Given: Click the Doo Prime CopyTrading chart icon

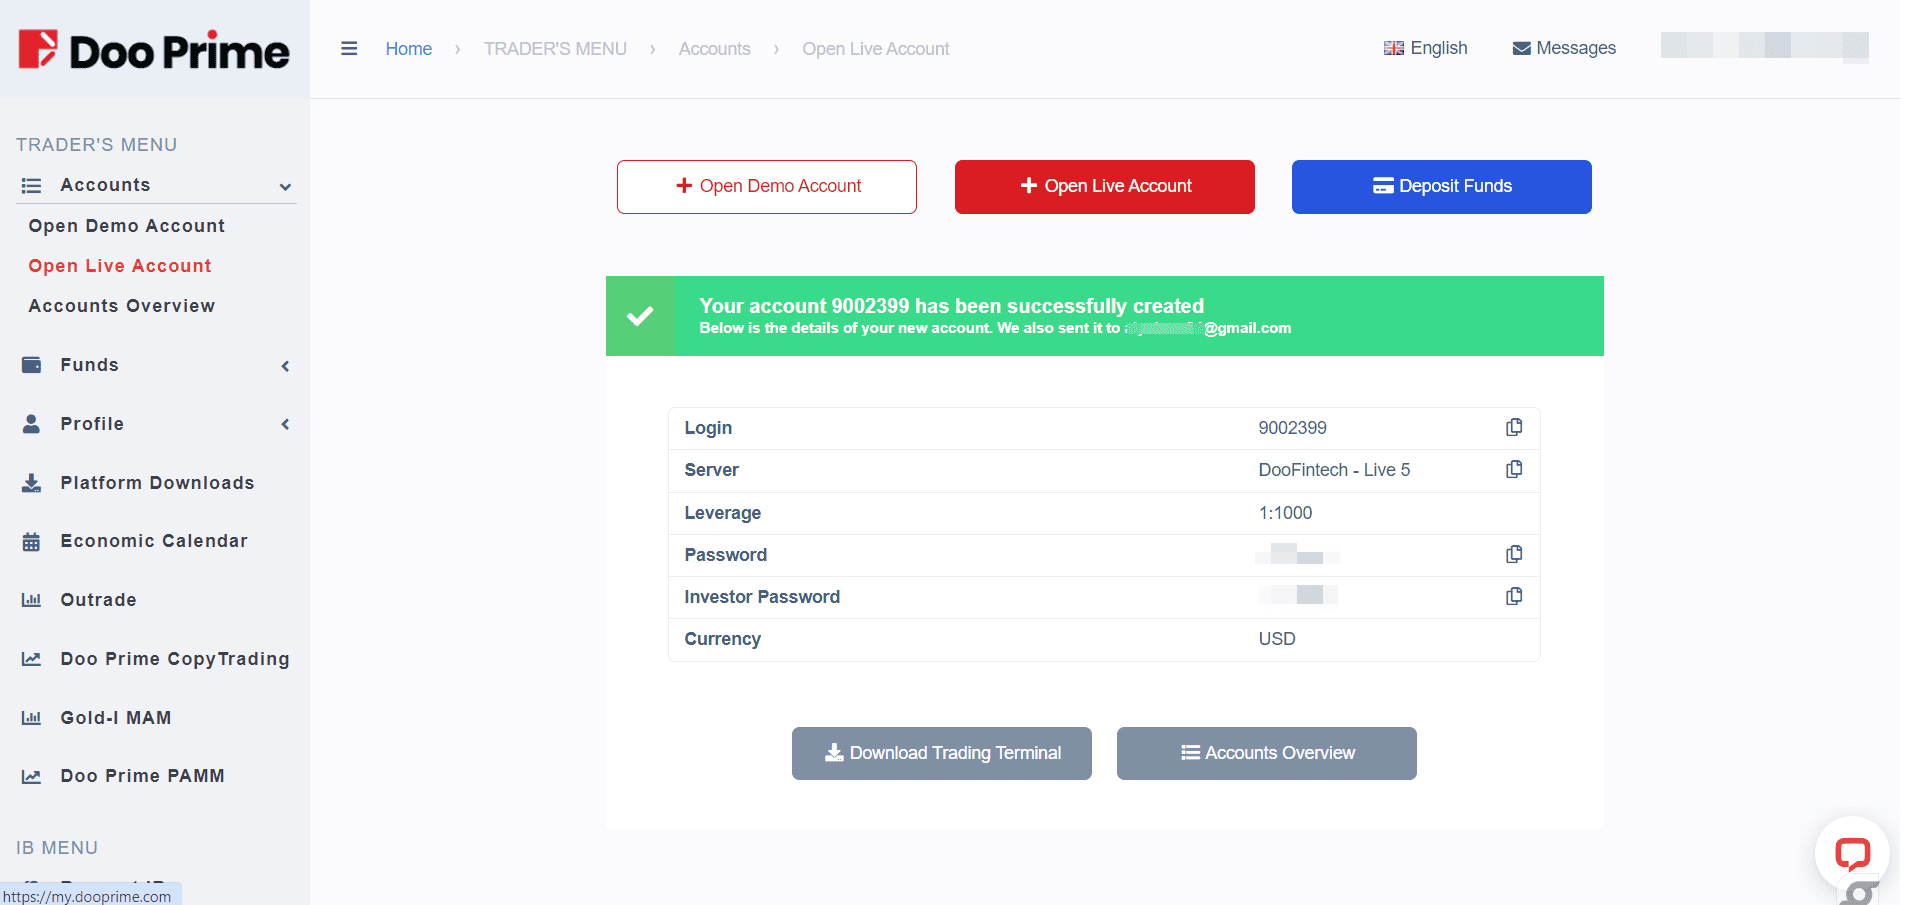Looking at the screenshot, I should tap(32, 659).
